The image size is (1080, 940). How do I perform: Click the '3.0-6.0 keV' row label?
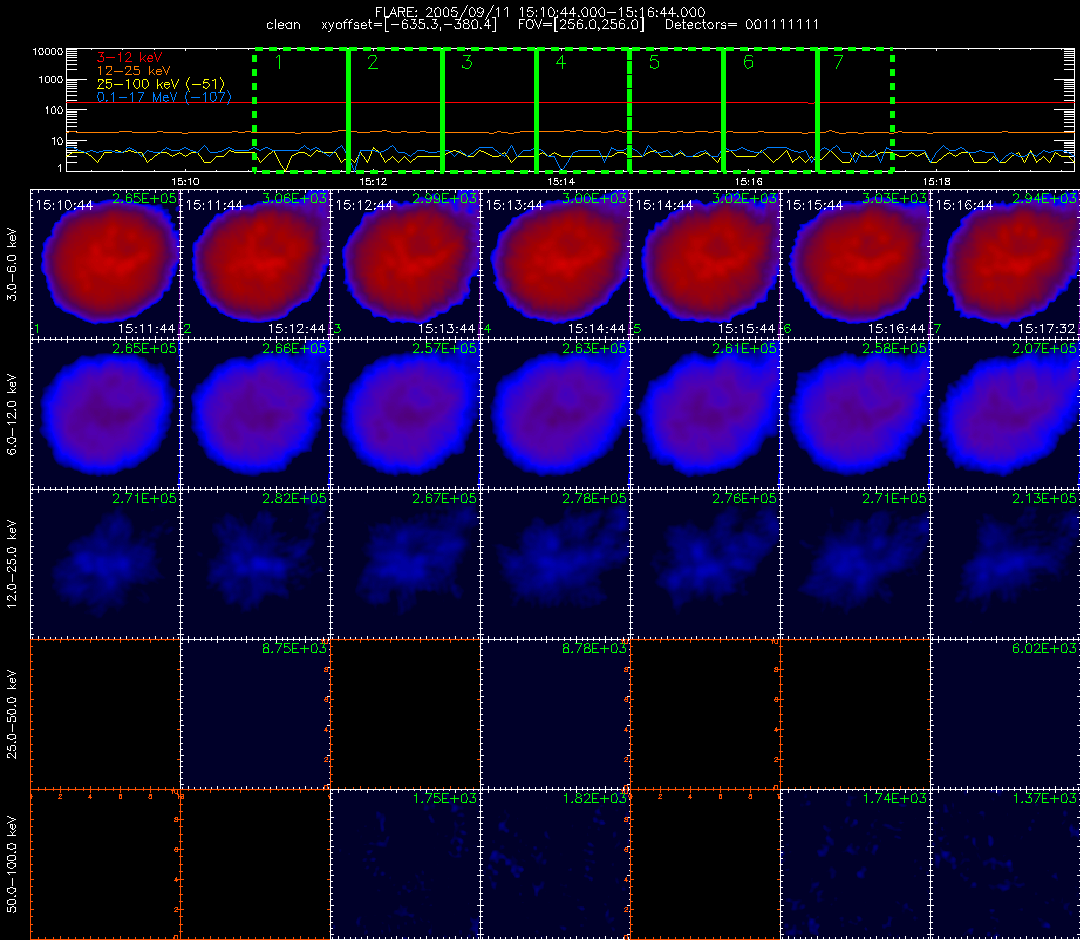pyautogui.click(x=12, y=264)
